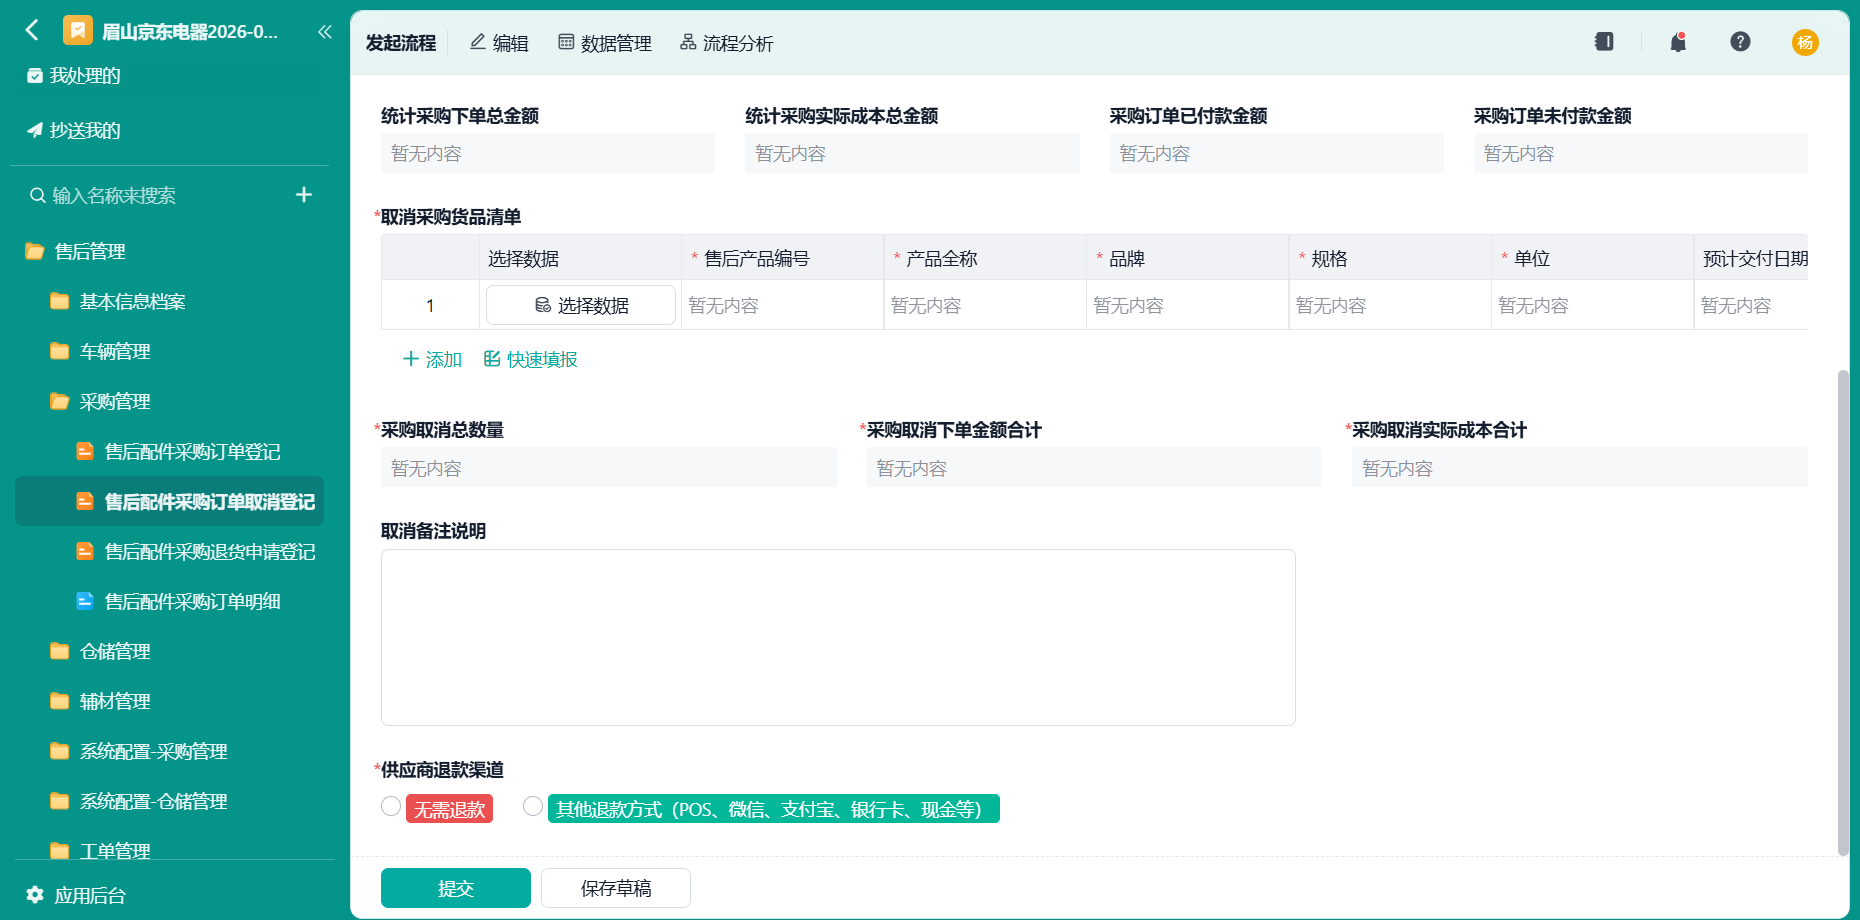Expand the 工单管理 folder
This screenshot has width=1860, height=920.
(60, 851)
